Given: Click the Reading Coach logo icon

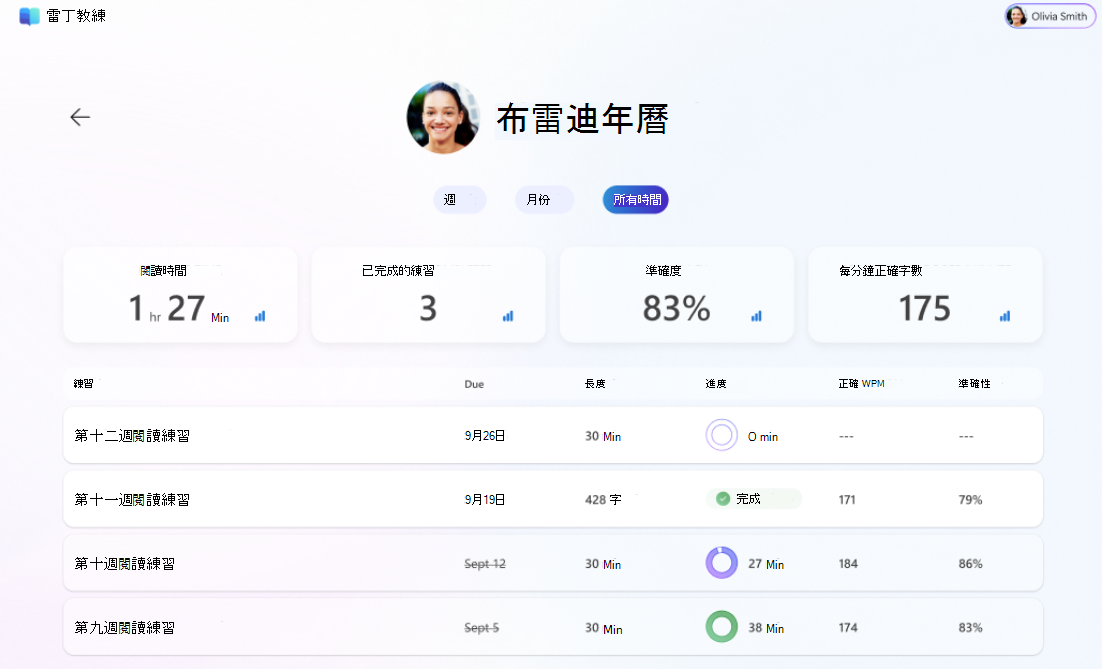Looking at the screenshot, I should (x=29, y=16).
